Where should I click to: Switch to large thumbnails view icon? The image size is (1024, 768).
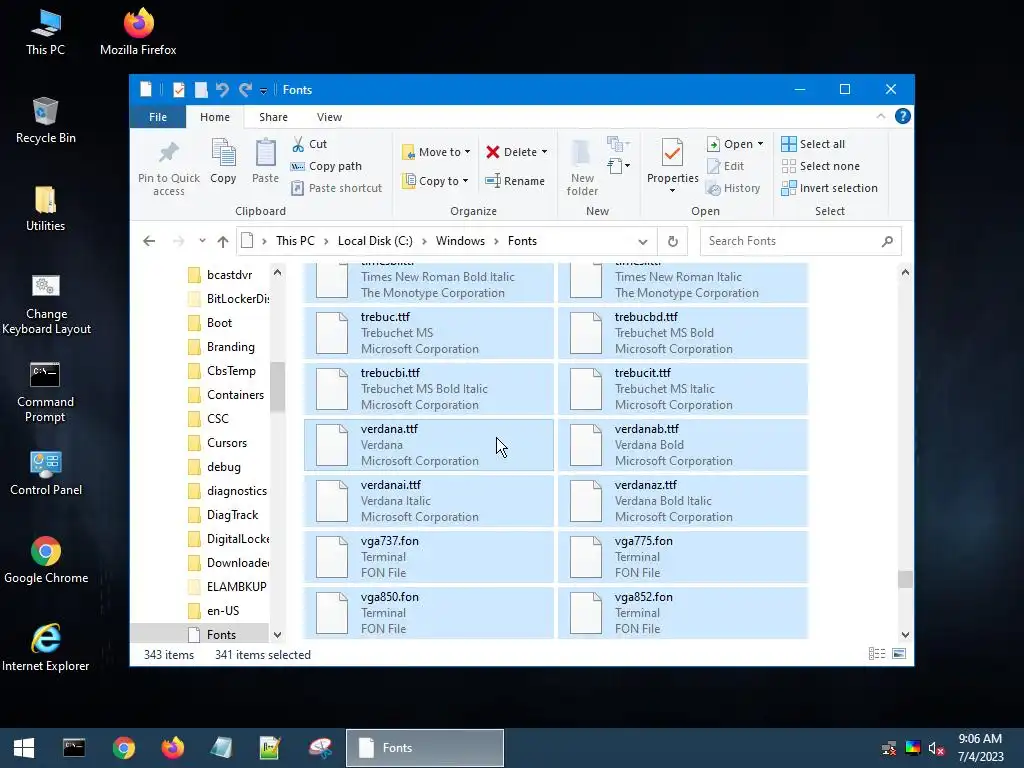tap(899, 654)
